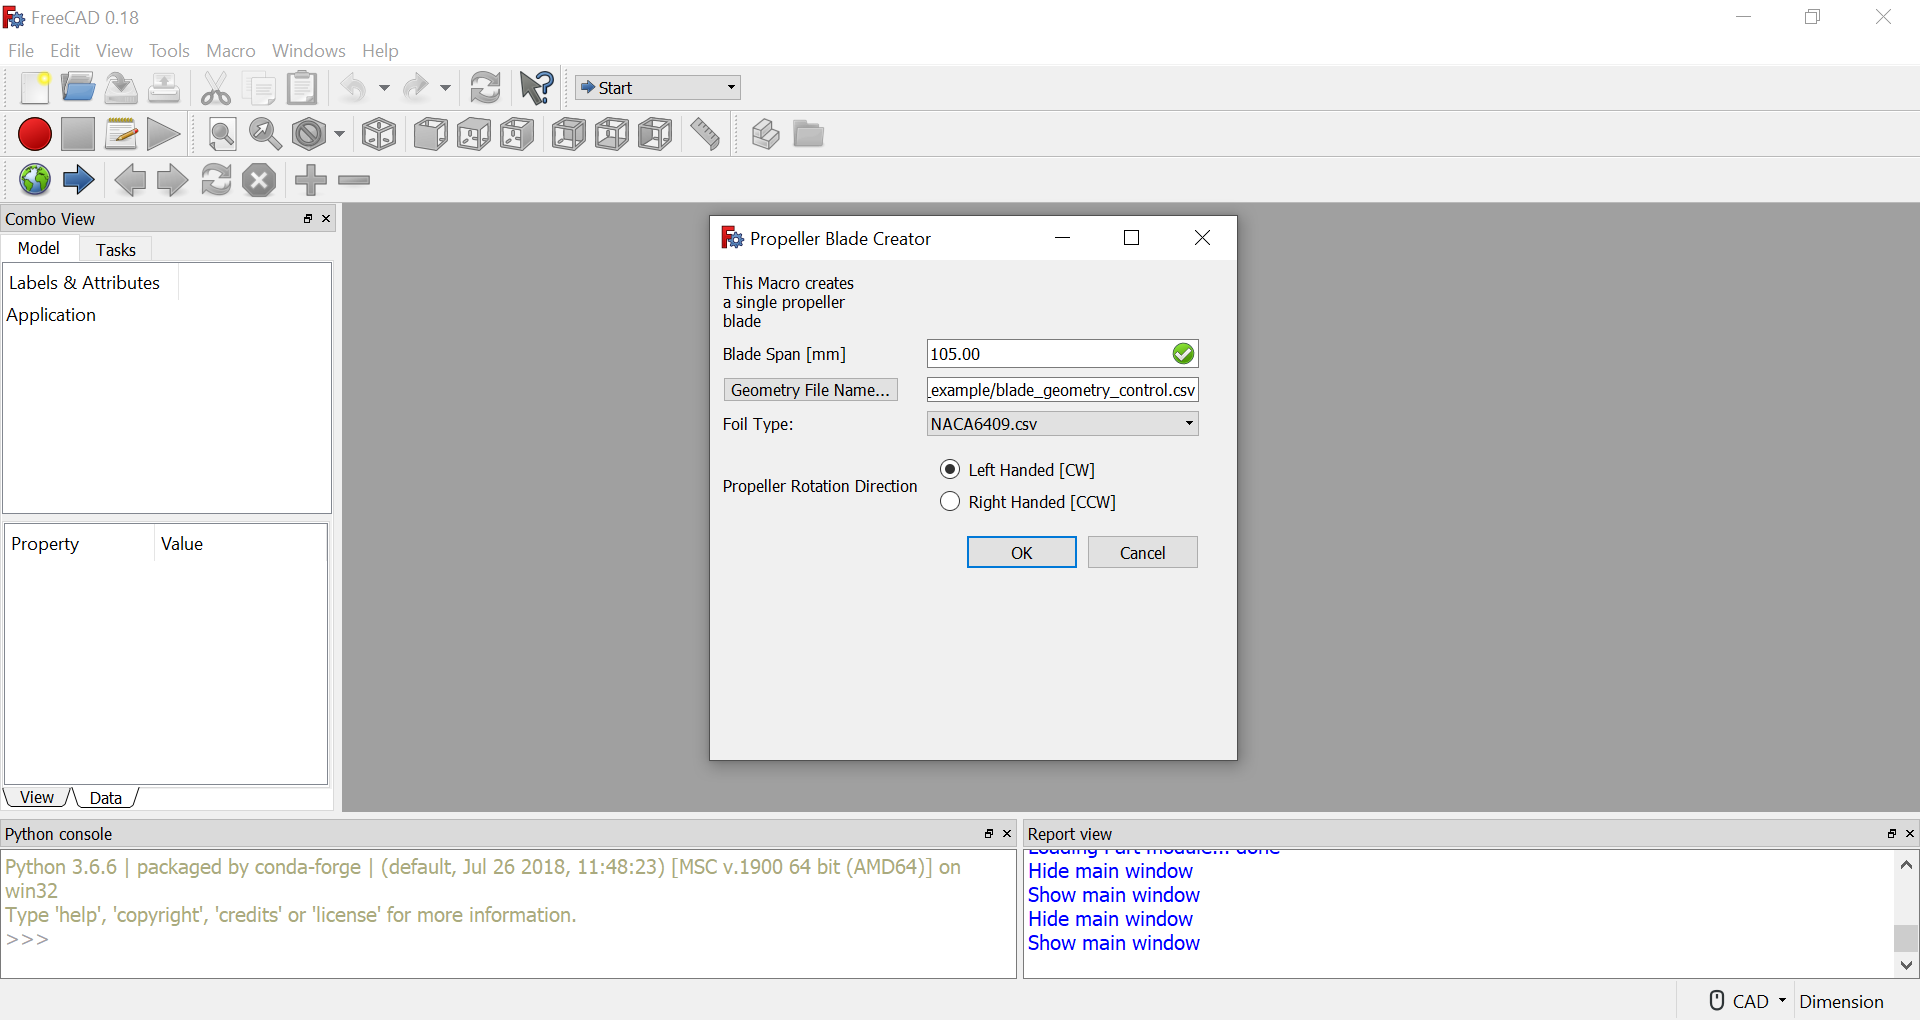Create a new part icon
The image size is (1920, 1020).
click(765, 134)
